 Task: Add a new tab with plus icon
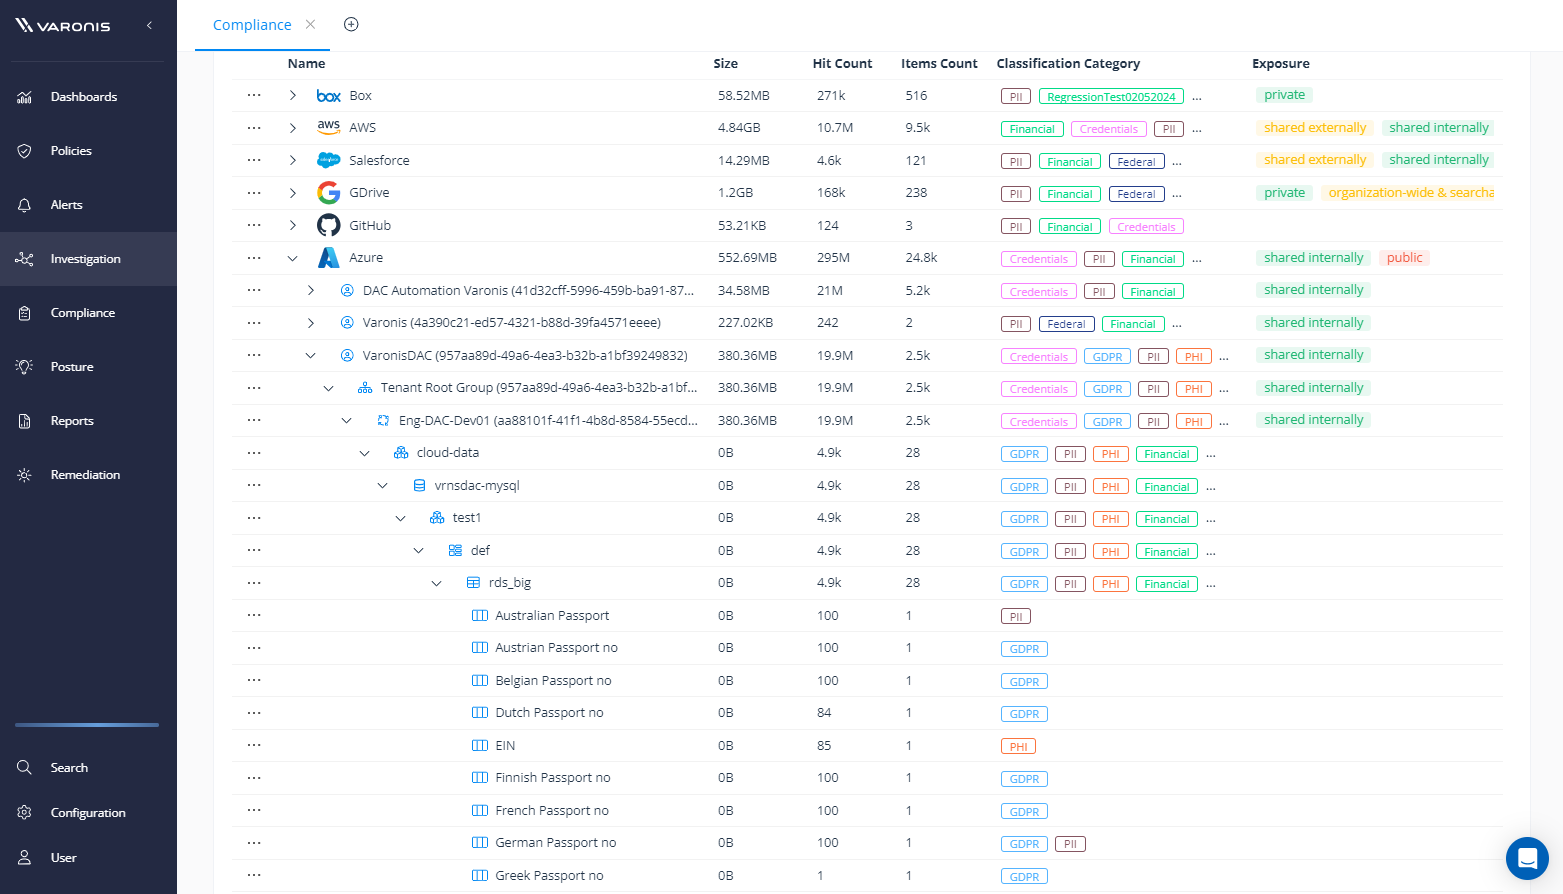pyautogui.click(x=351, y=25)
